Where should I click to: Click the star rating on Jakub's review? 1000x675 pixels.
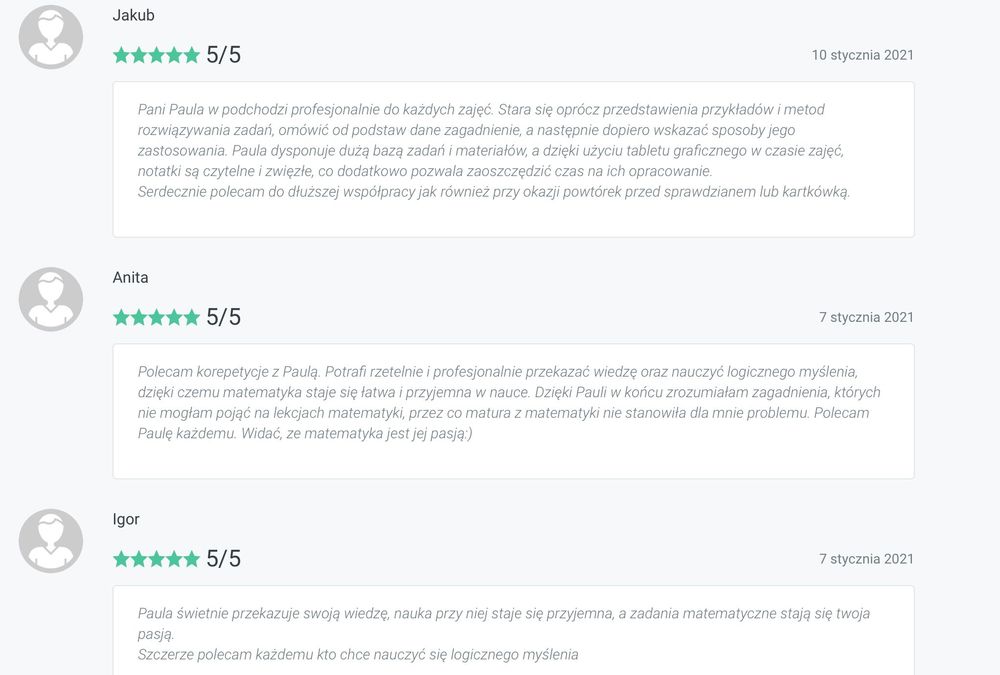click(156, 55)
